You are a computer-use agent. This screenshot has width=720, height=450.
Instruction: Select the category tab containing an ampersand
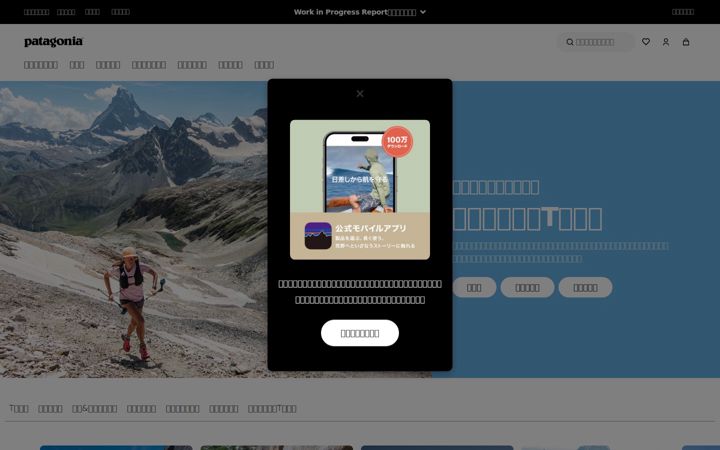(94, 408)
